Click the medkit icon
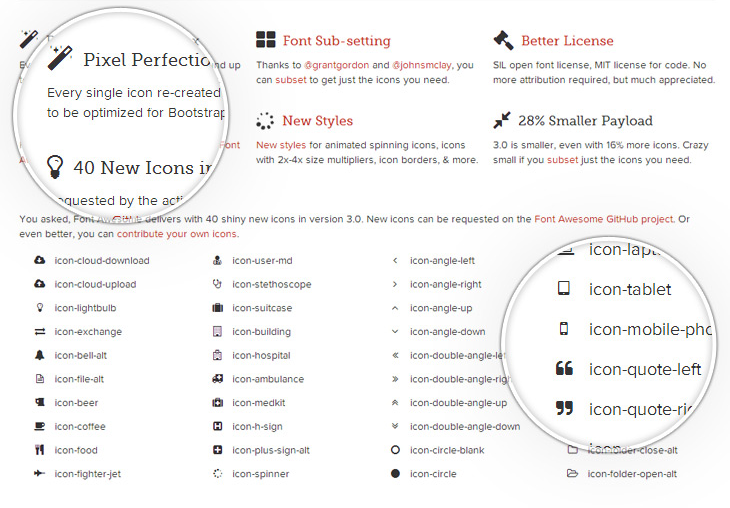The height and width of the screenshot is (508, 730). 217,403
